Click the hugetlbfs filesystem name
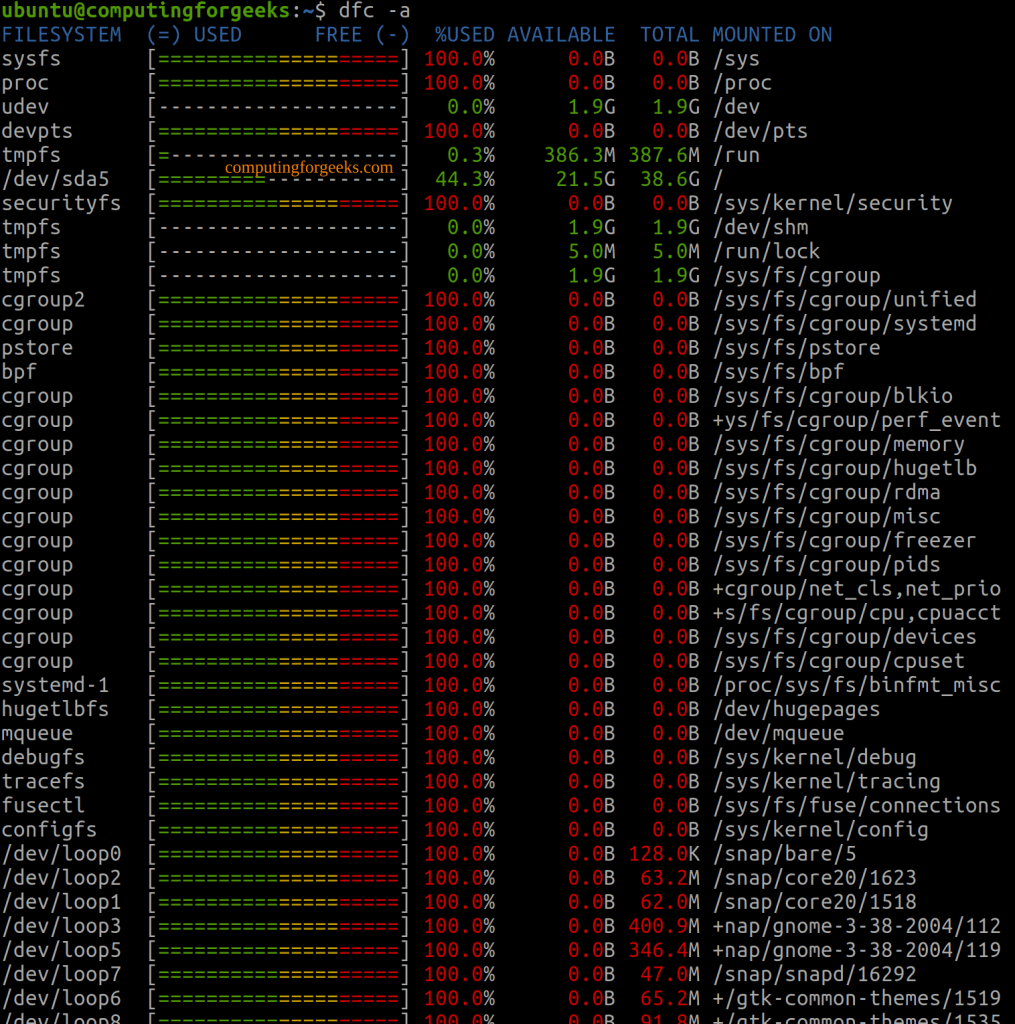This screenshot has height=1024, width=1015. click(56, 709)
